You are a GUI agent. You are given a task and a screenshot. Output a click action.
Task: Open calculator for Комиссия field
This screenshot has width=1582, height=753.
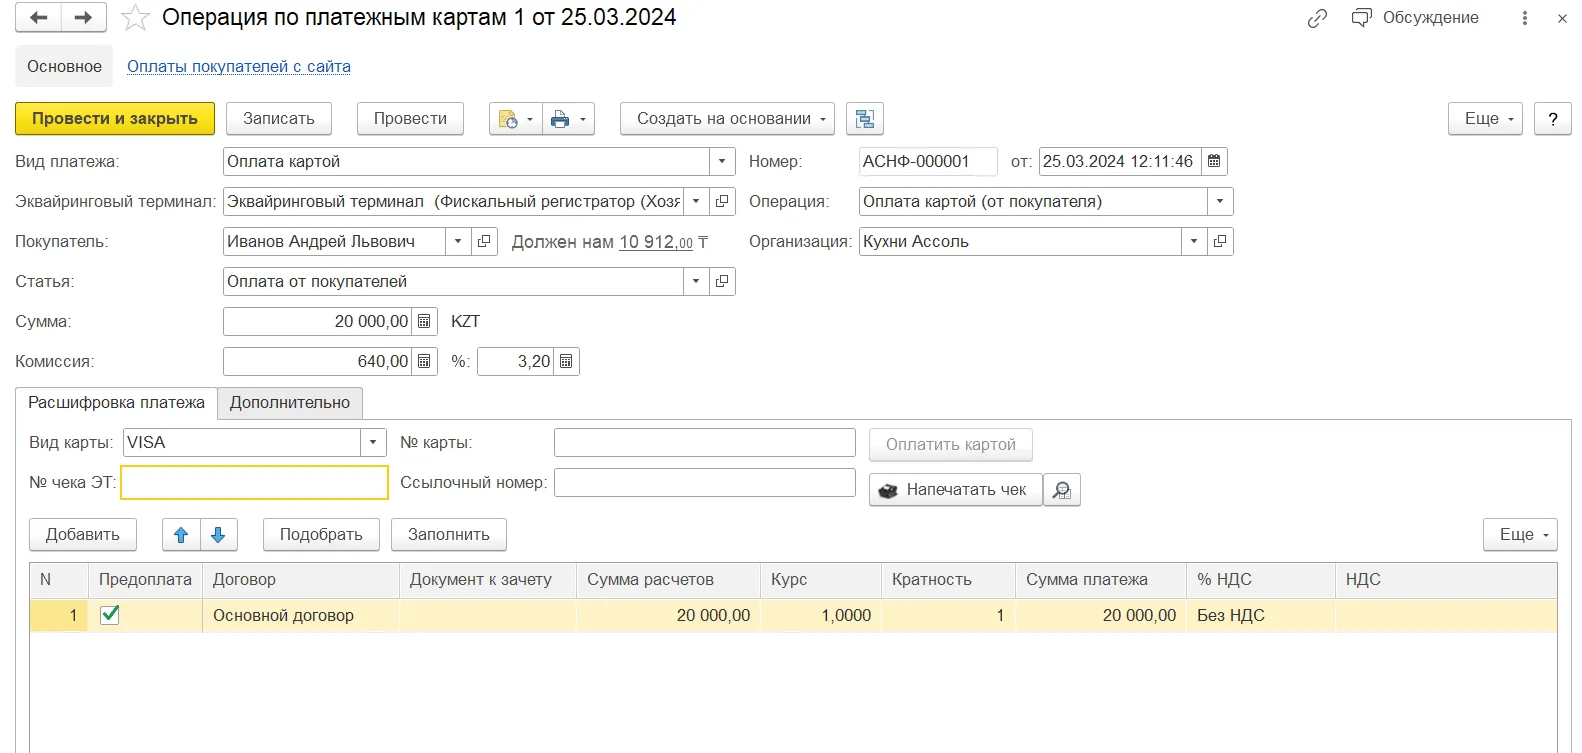click(x=424, y=361)
